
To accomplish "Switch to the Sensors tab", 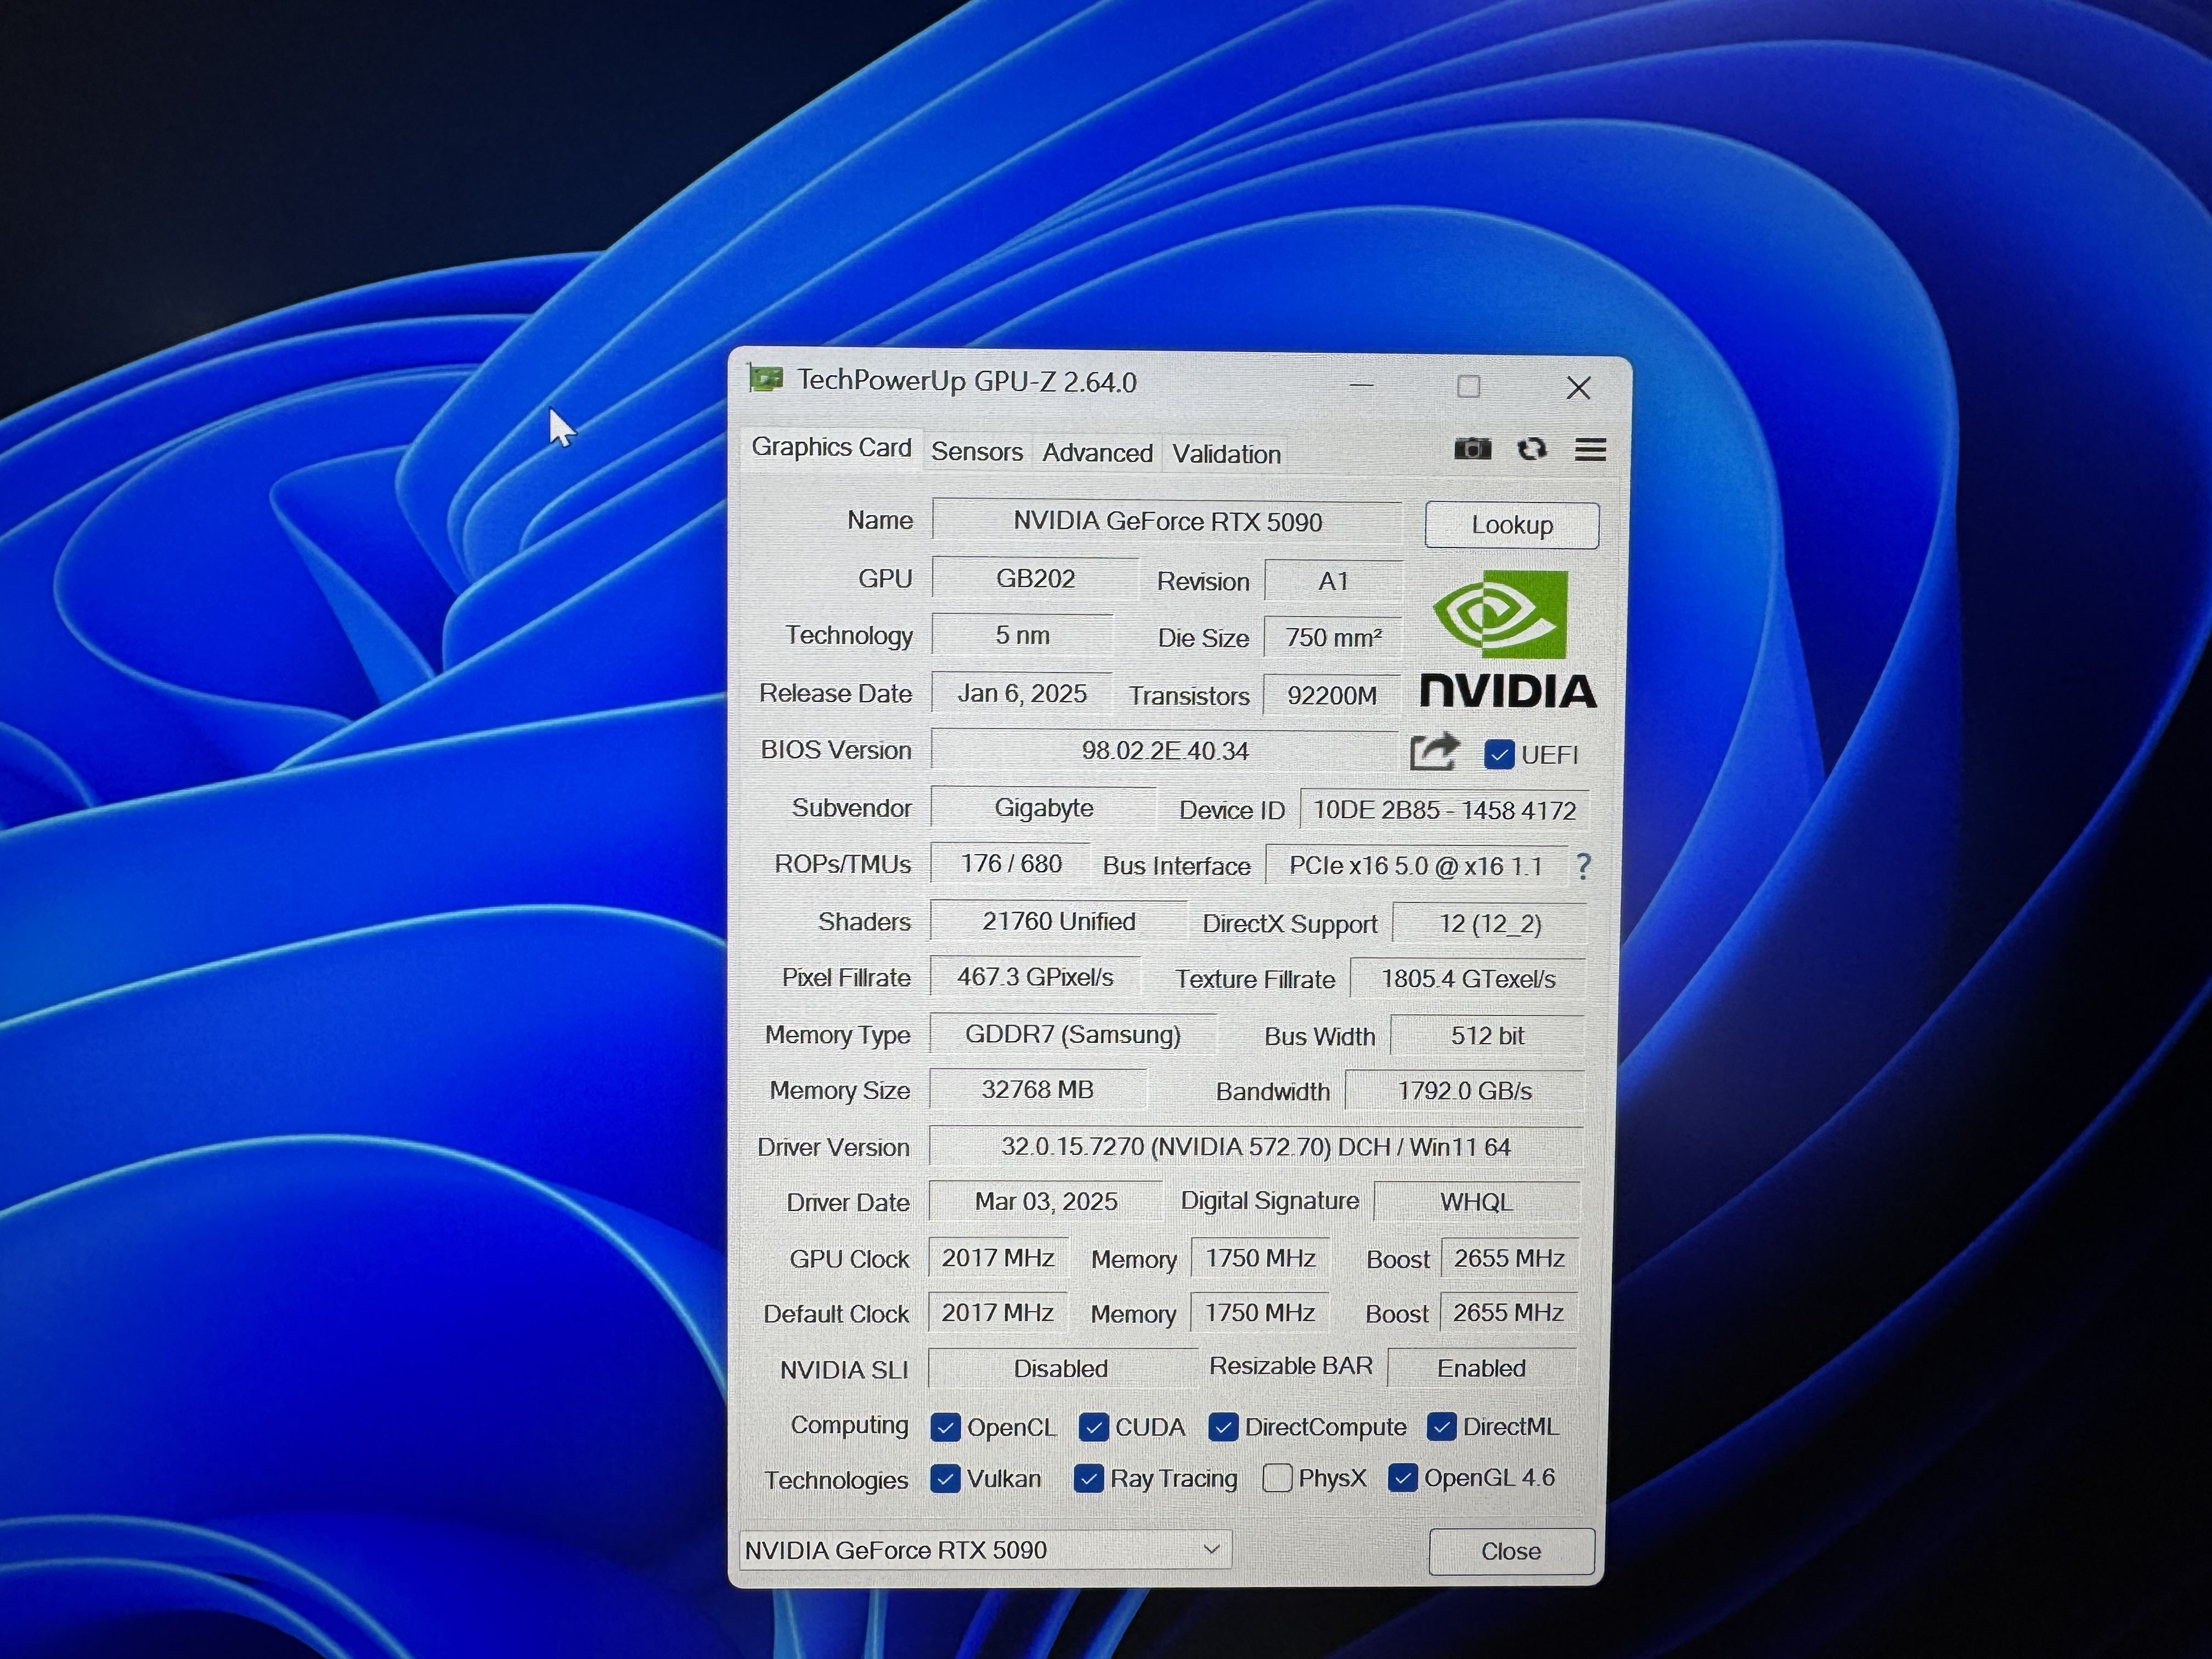I will [976, 452].
